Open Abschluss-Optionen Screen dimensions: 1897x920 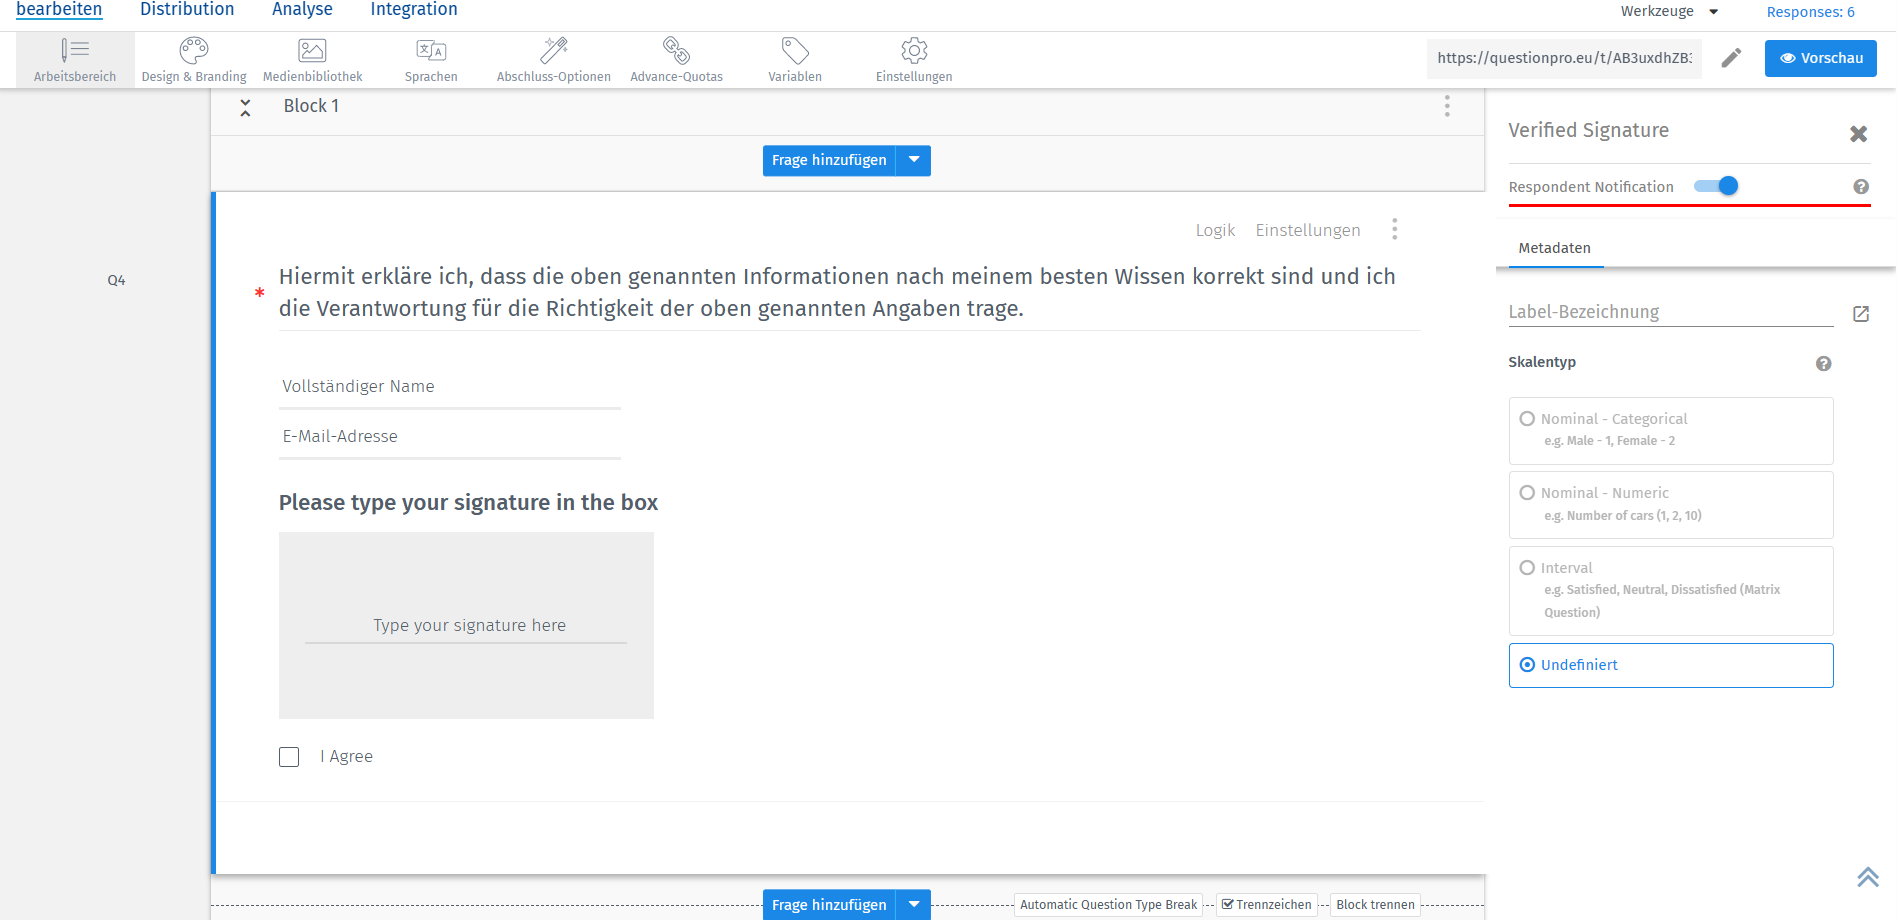tap(553, 58)
